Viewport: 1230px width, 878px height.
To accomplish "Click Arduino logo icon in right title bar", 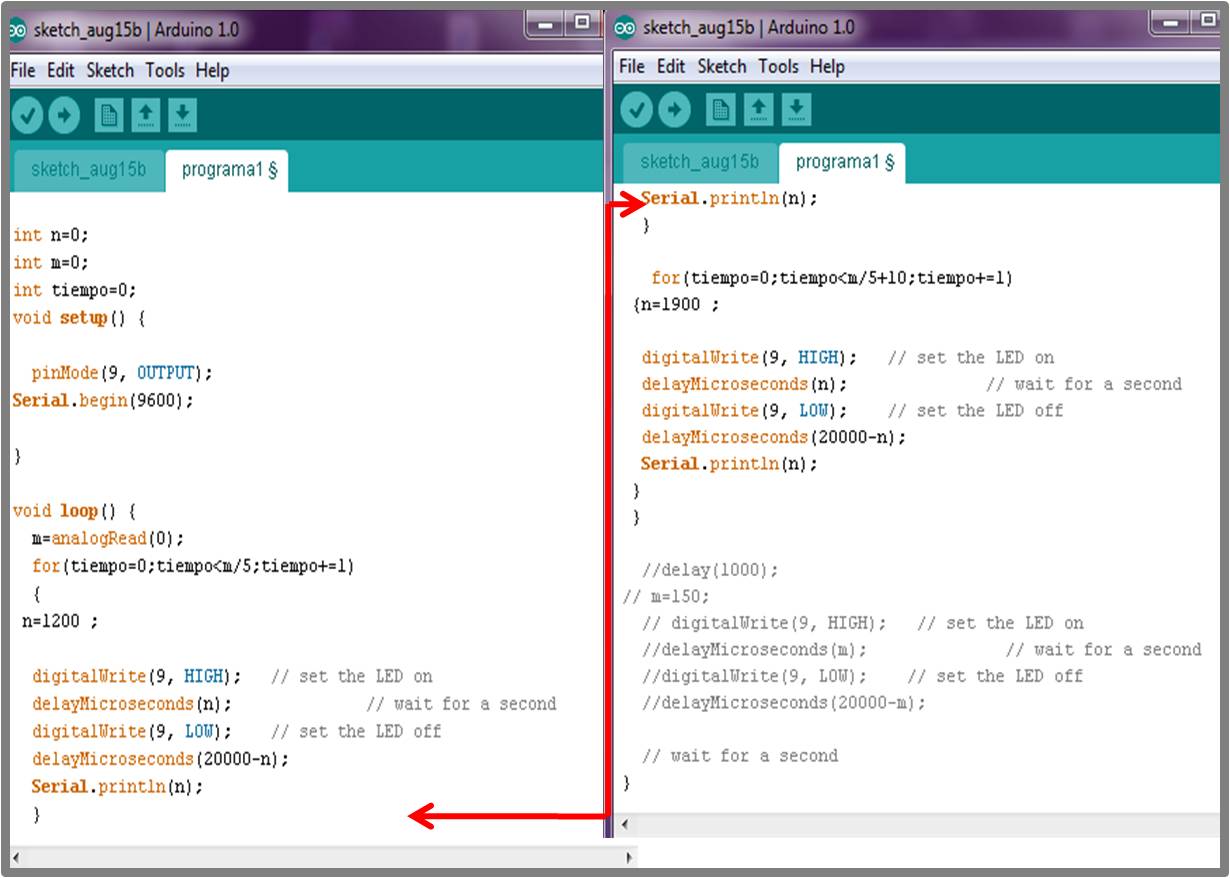I will pyautogui.click(x=626, y=27).
